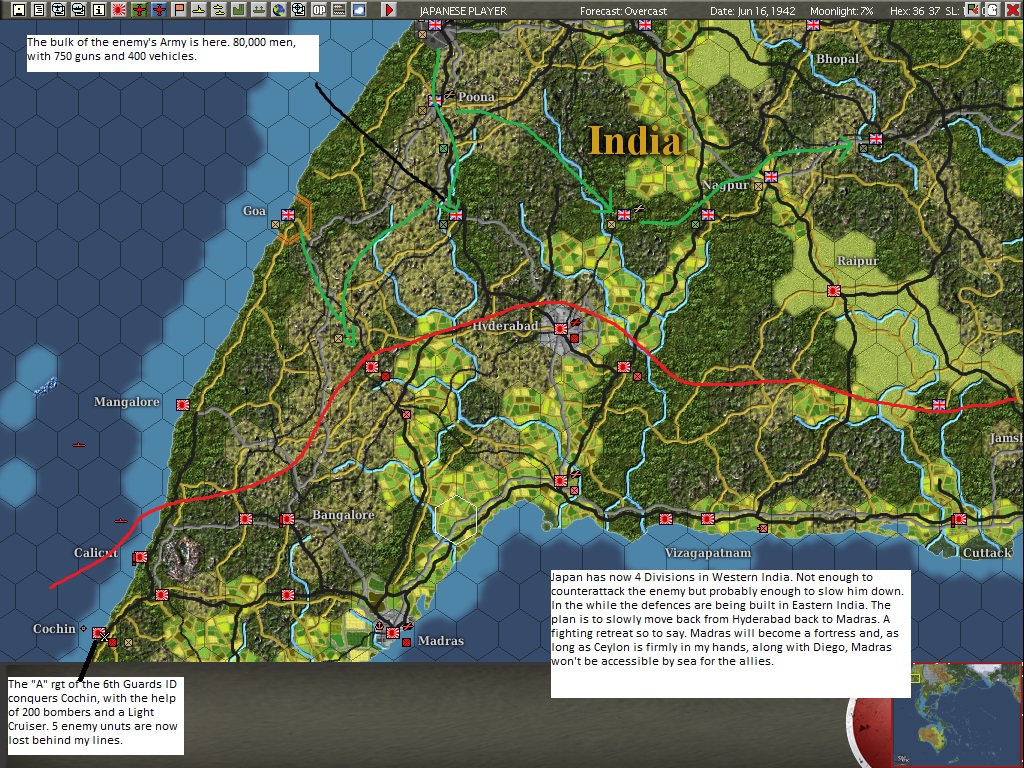This screenshot has height=768, width=1024.
Task: Select the Japanese unit at Hyderabad
Action: coord(561,329)
